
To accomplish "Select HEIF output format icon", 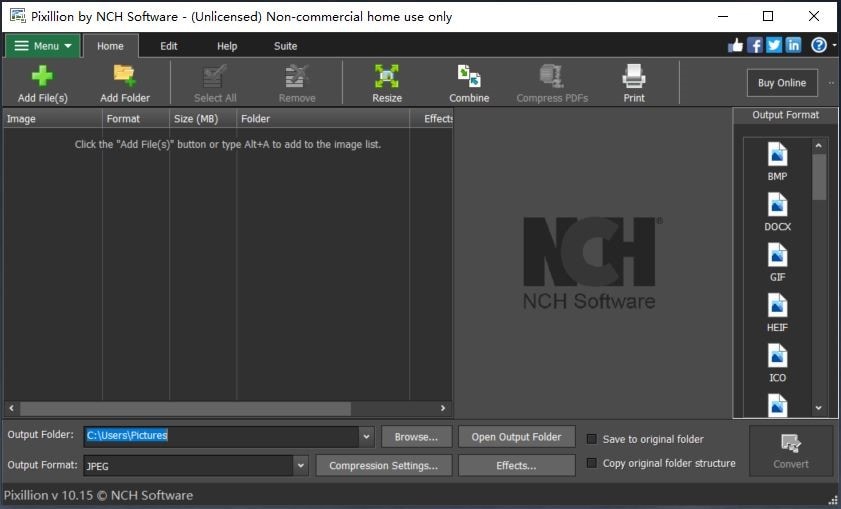I will pos(777,306).
